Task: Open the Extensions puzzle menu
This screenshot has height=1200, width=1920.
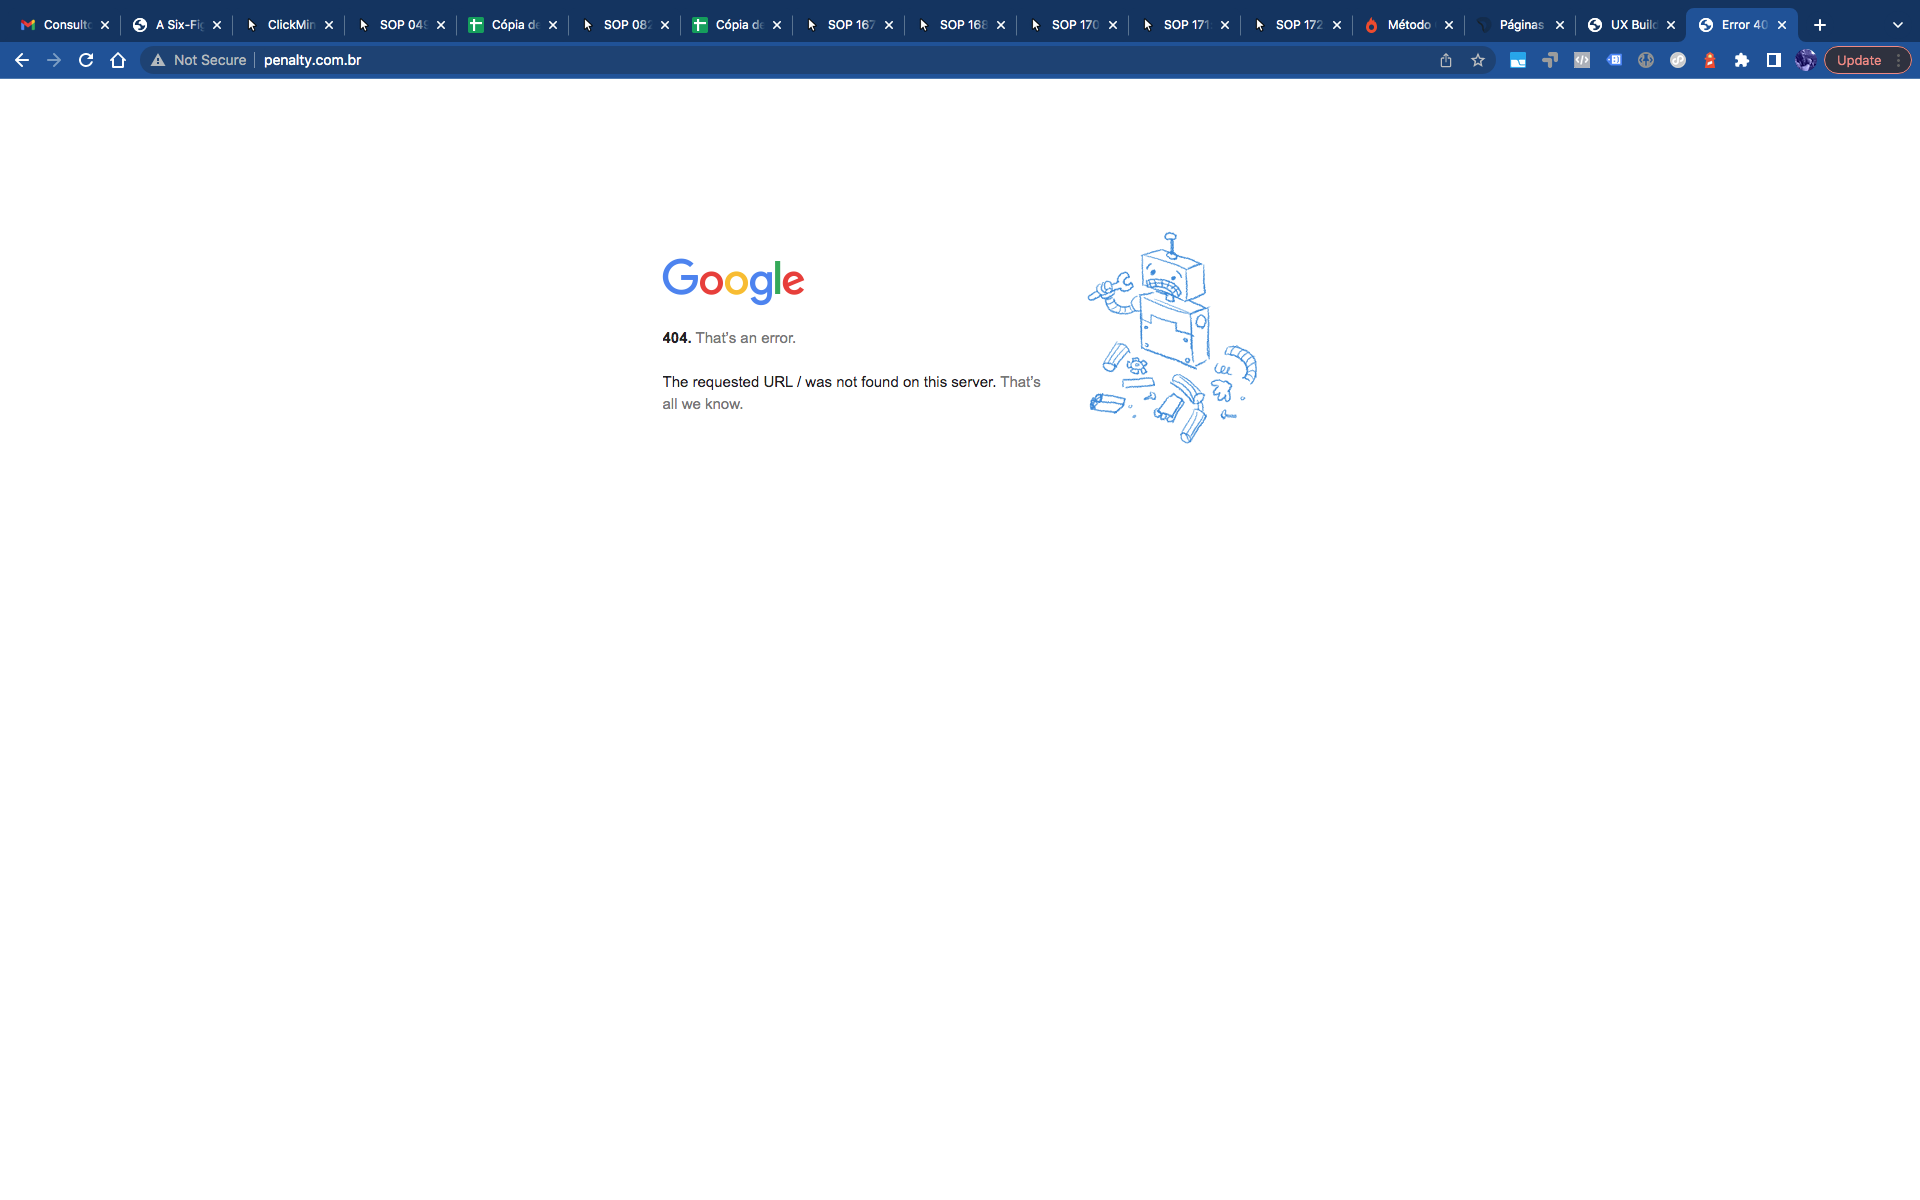Action: point(1742,60)
